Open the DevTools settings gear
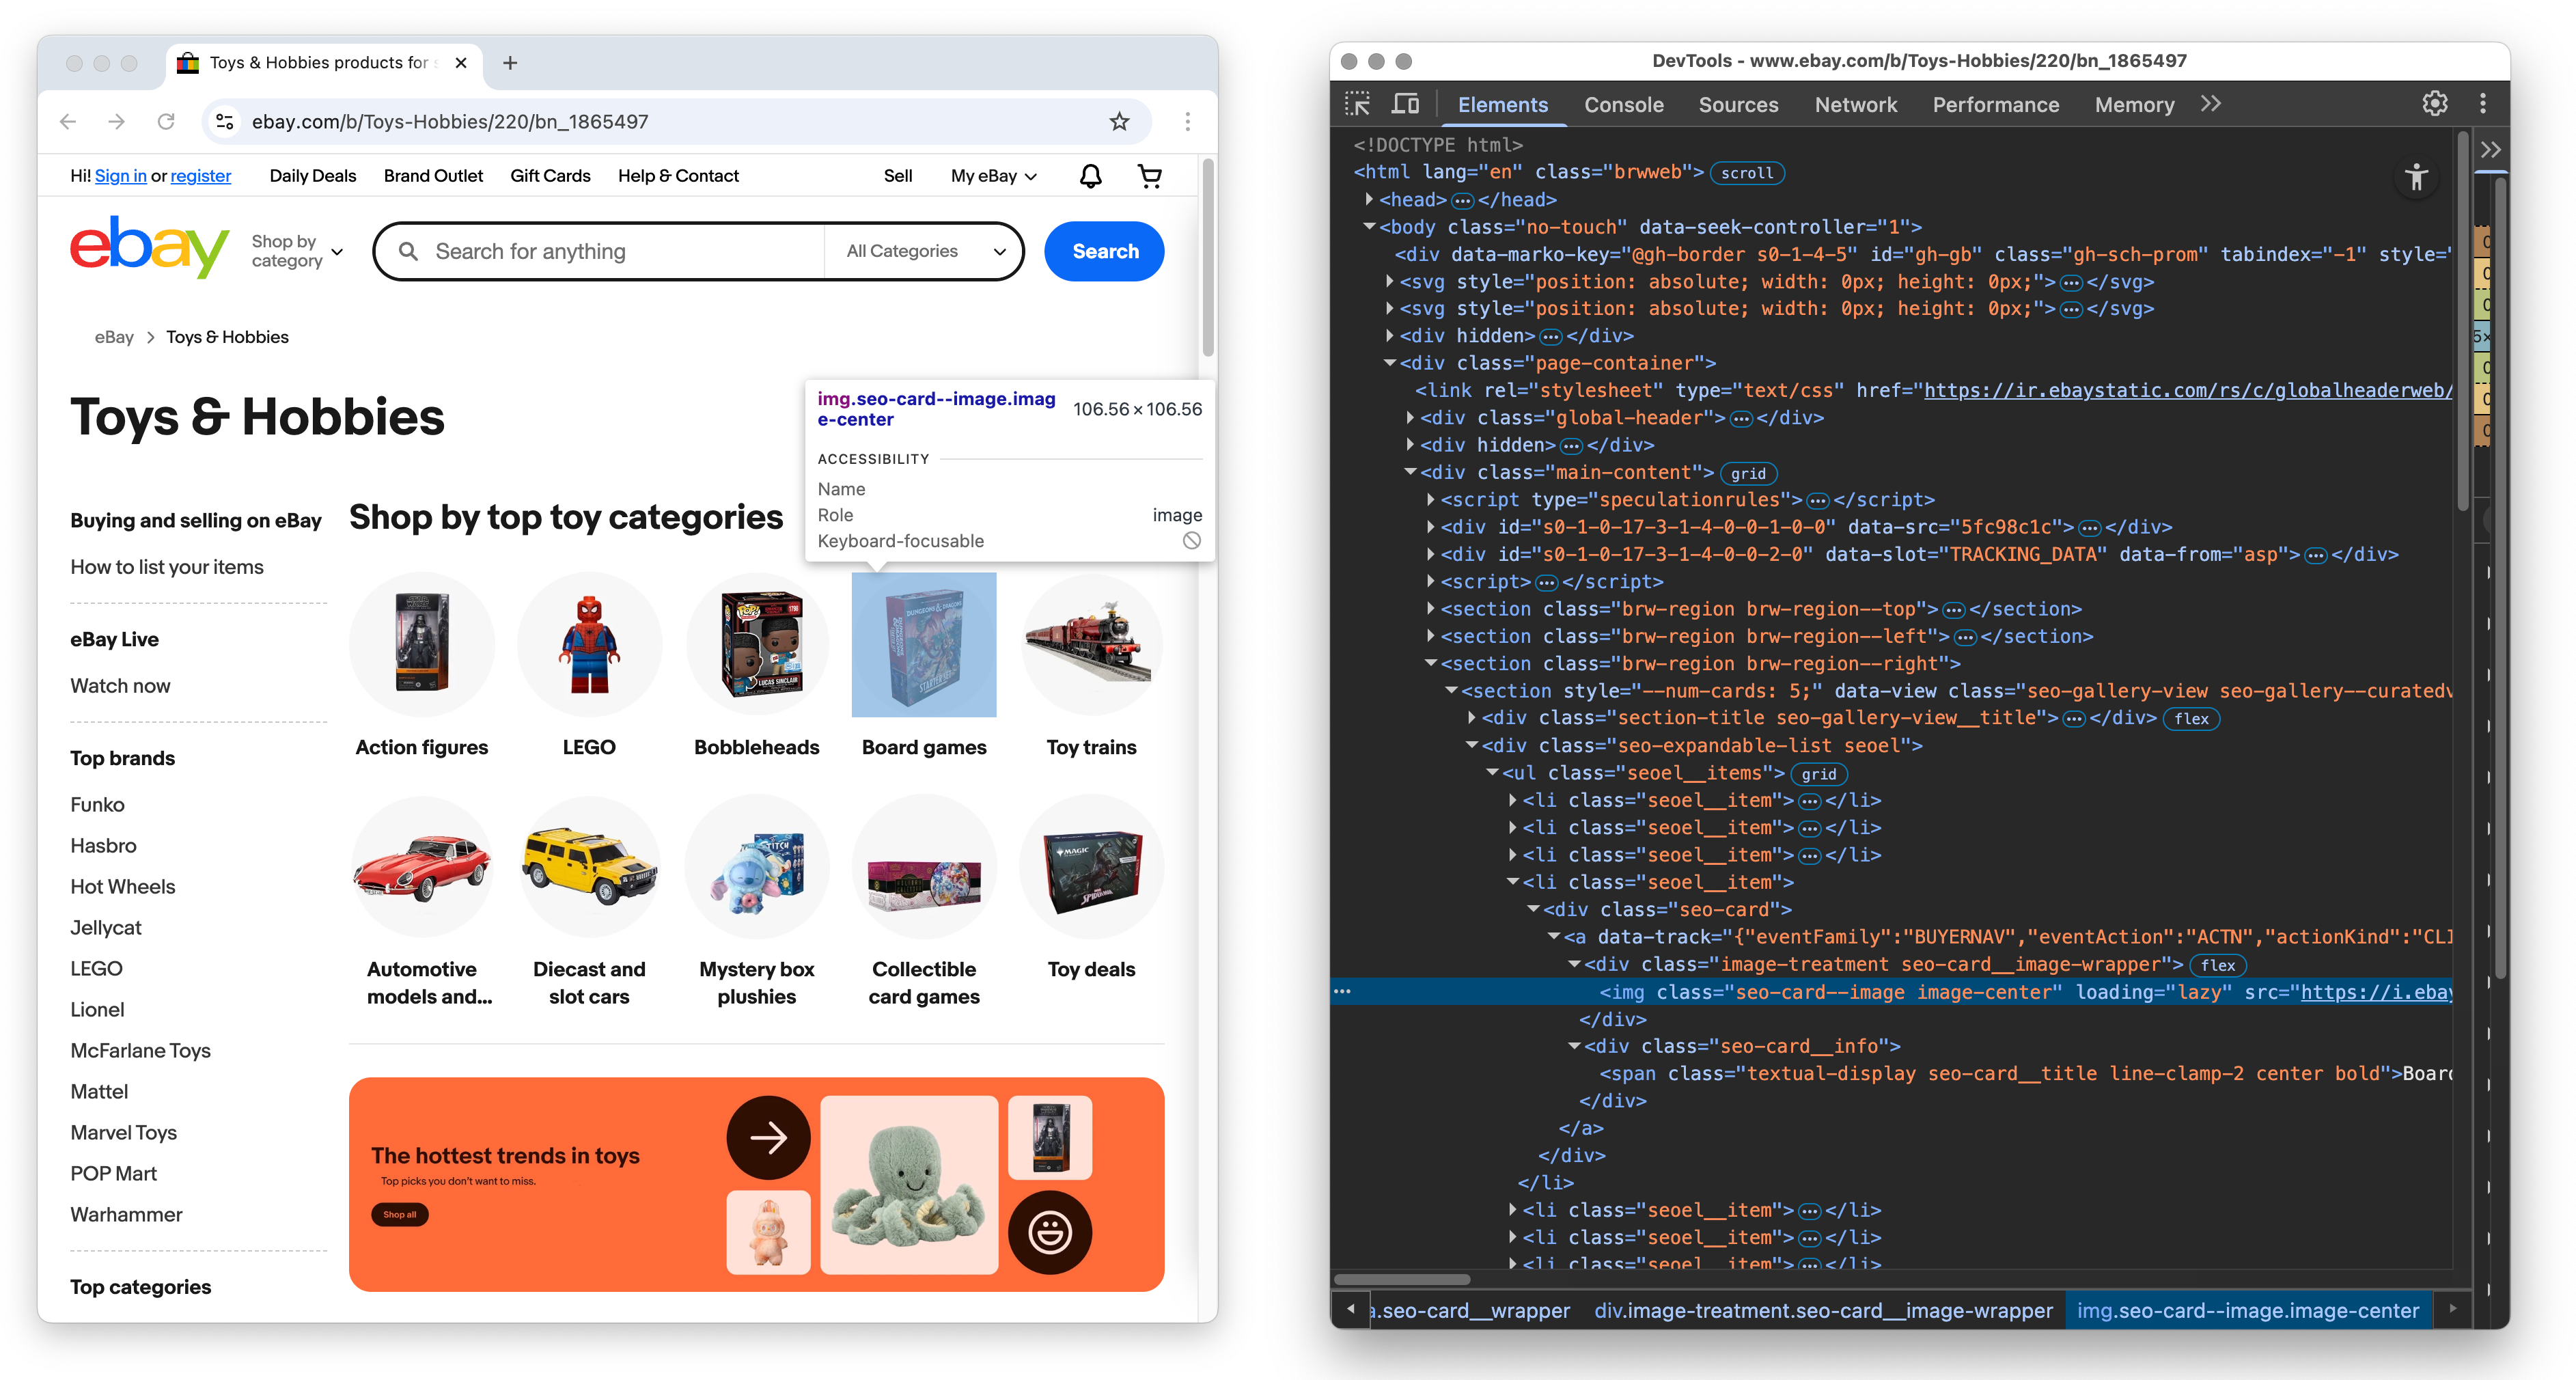The height and width of the screenshot is (1380, 2576). tap(2435, 103)
